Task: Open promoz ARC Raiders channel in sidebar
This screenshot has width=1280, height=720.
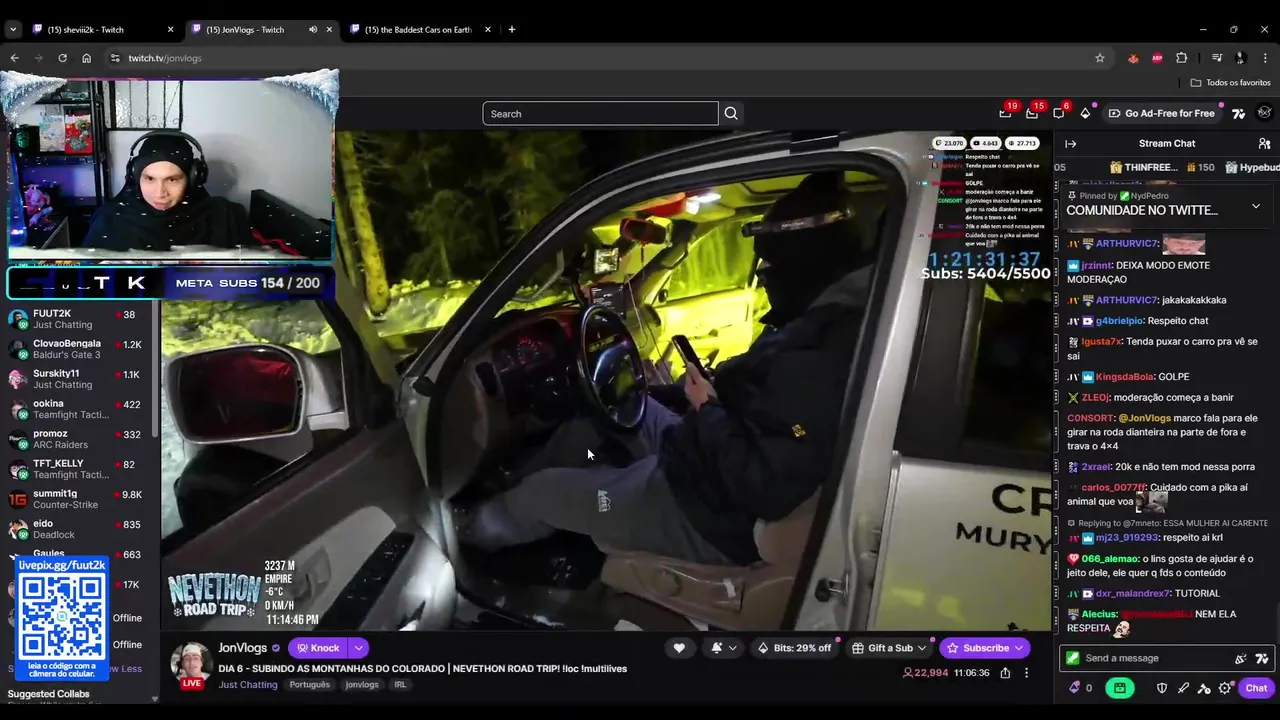Action: pos(78,439)
